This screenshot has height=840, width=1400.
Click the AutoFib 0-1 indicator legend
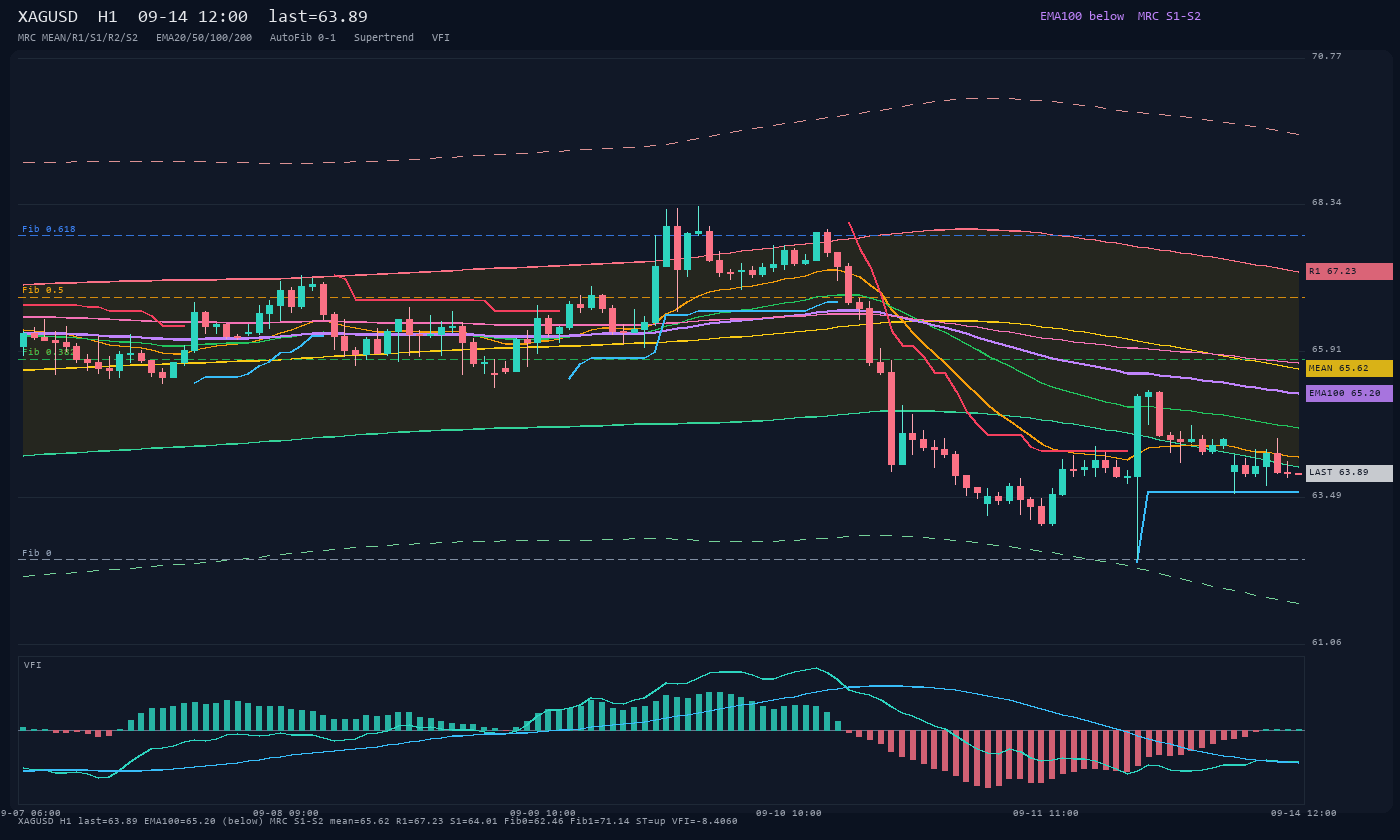303,38
